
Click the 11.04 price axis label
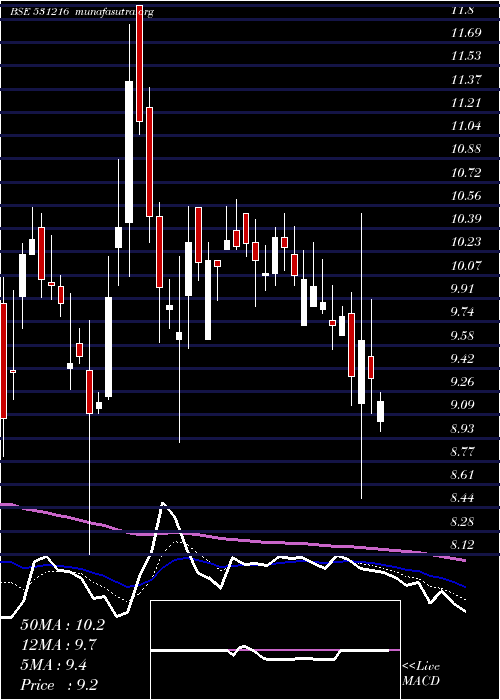pos(466,126)
